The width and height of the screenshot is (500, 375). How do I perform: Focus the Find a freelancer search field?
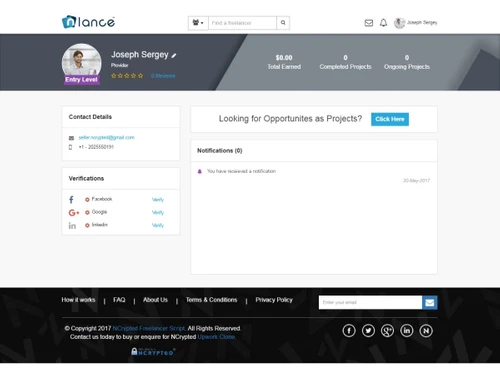[242, 23]
